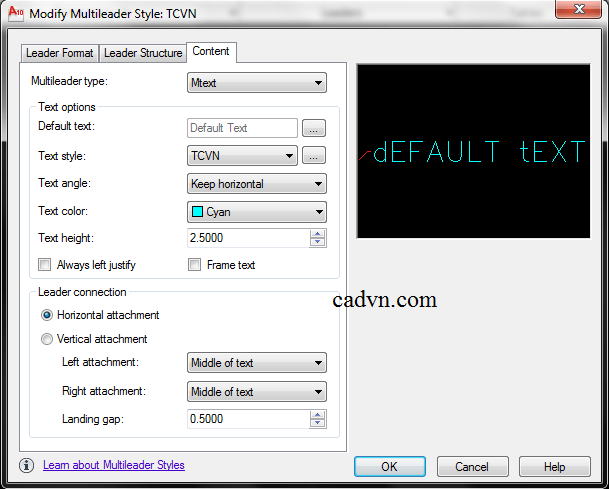This screenshot has height=489, width=609.
Task: Open the Text color Cyan dropdown
Action: 257,212
